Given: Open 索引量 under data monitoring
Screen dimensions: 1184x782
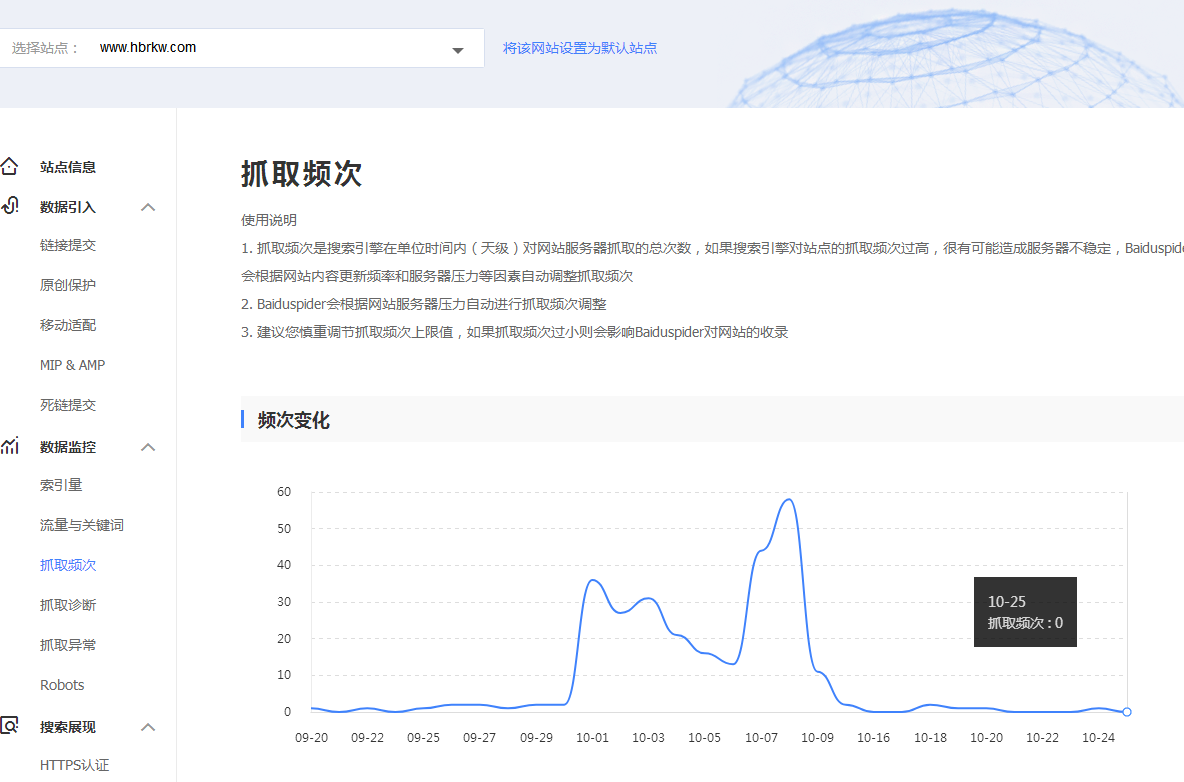Looking at the screenshot, I should point(61,485).
